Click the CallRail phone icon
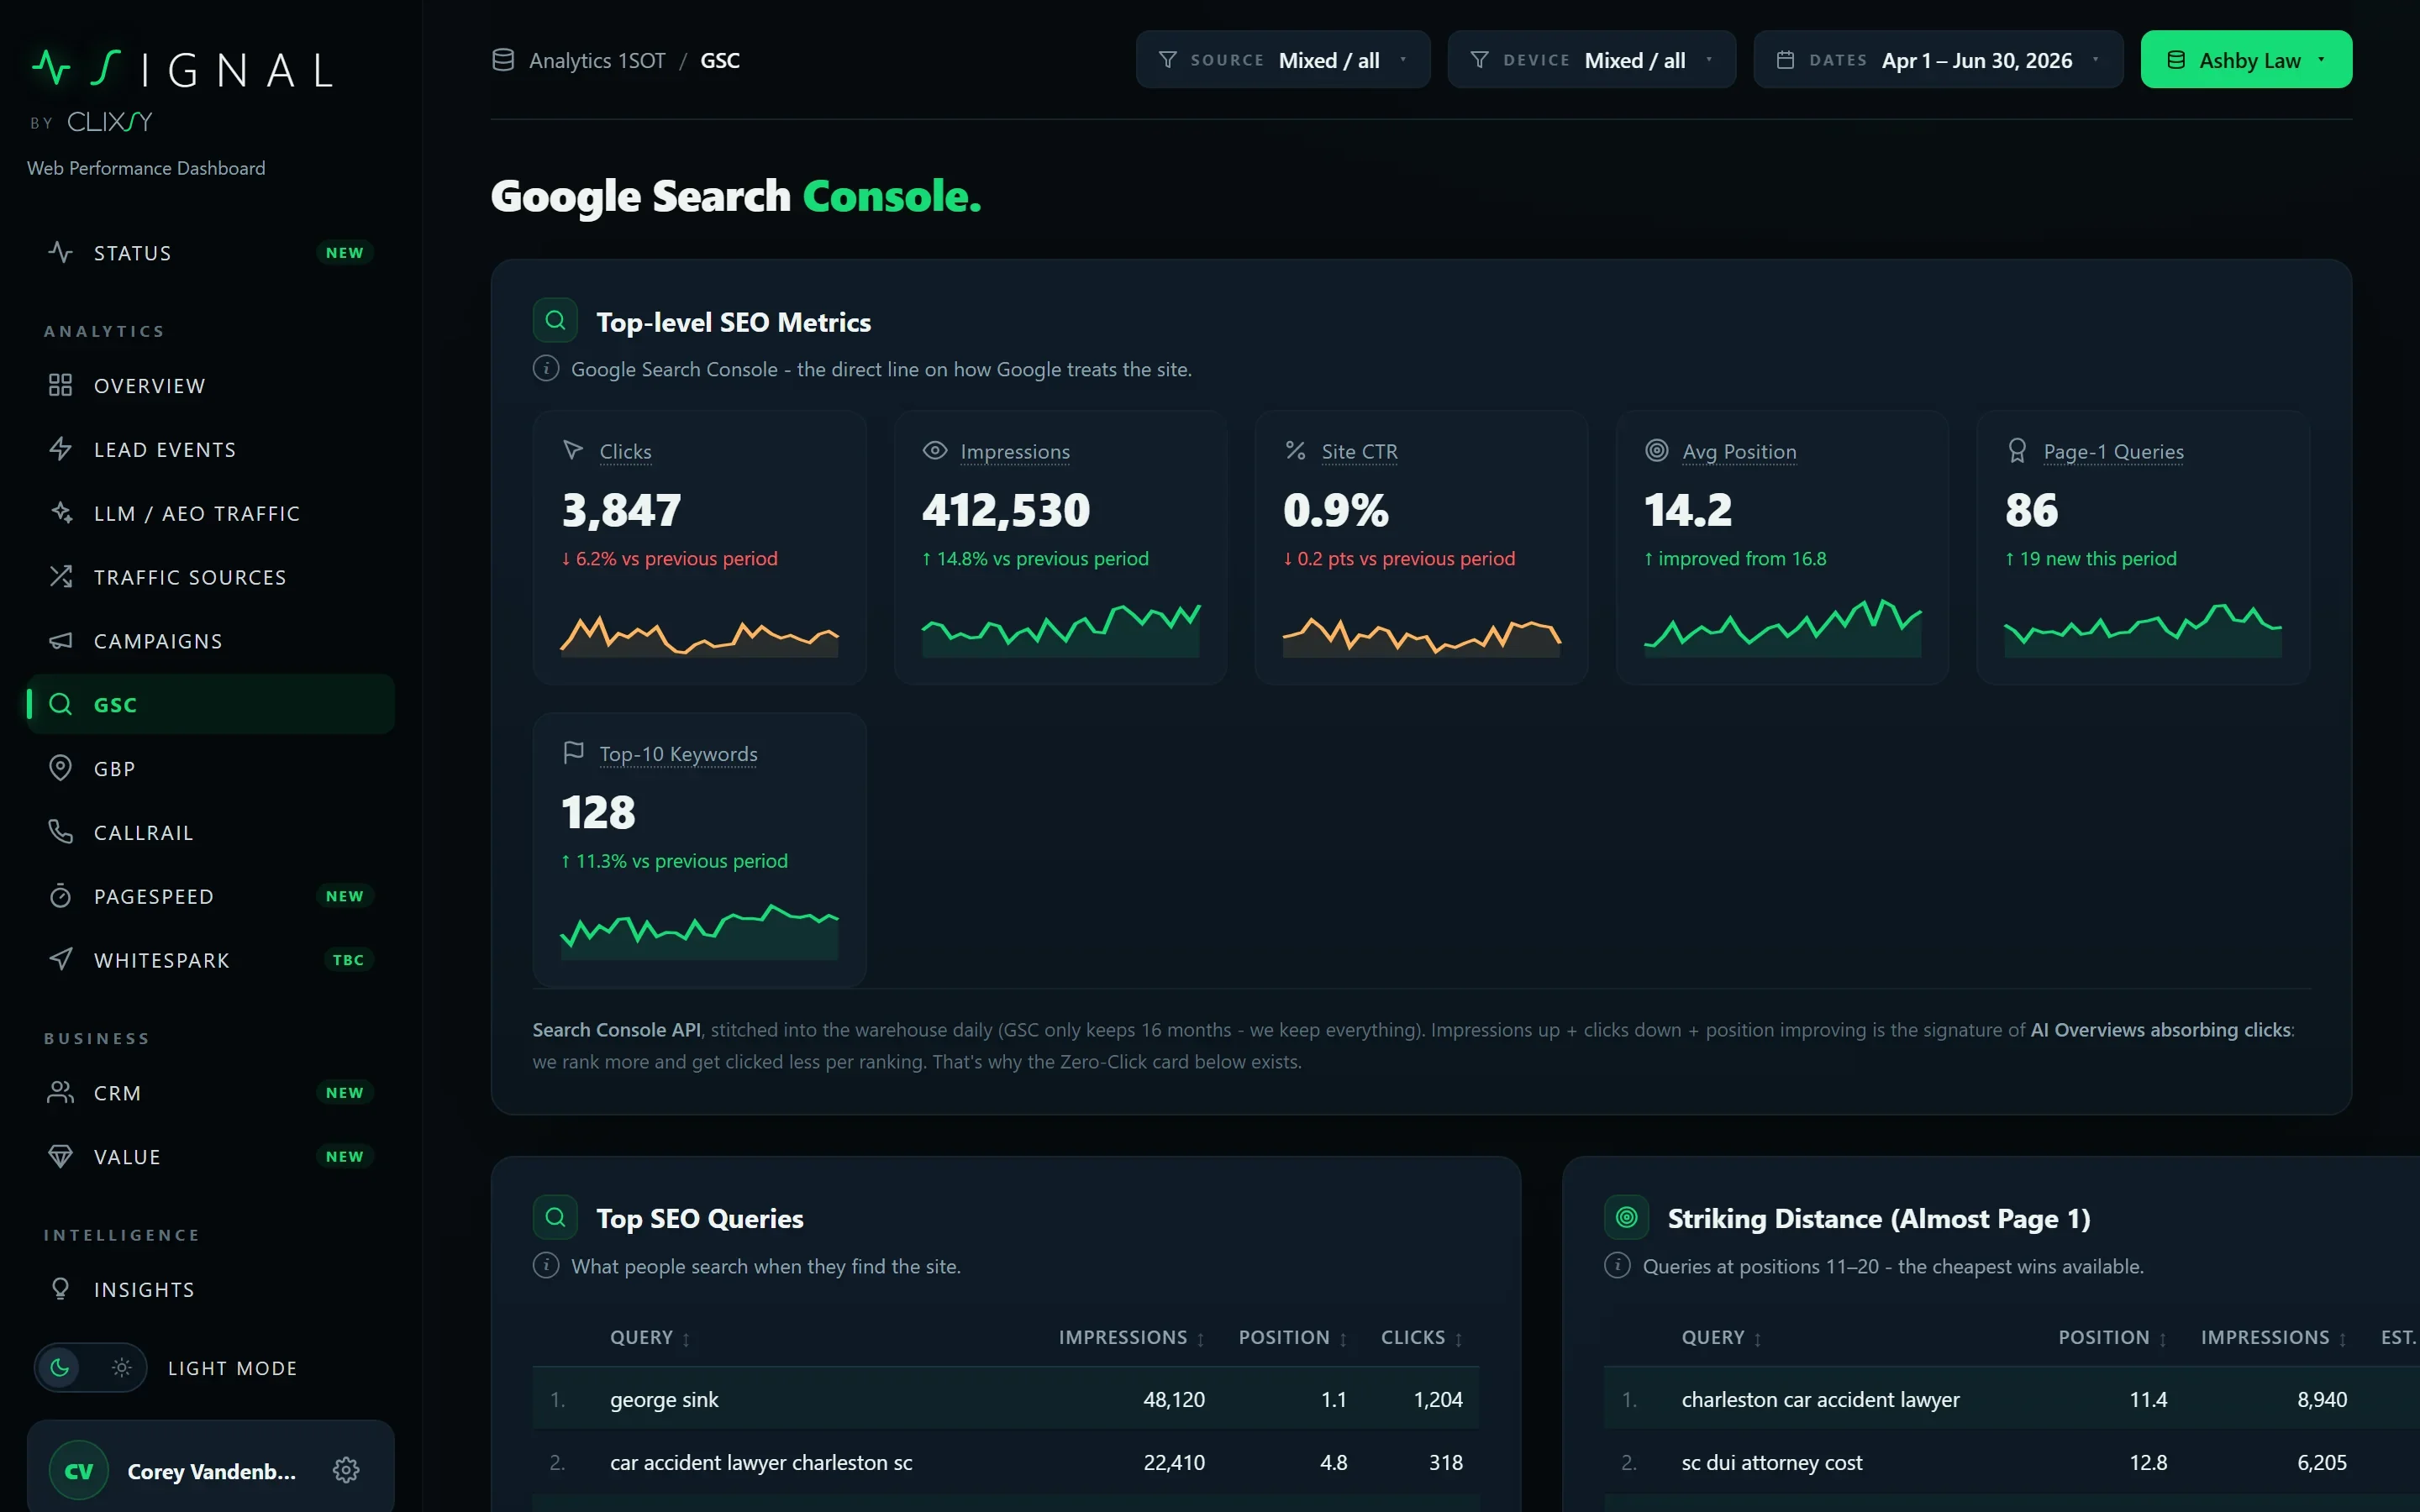This screenshot has height=1512, width=2420. point(60,832)
